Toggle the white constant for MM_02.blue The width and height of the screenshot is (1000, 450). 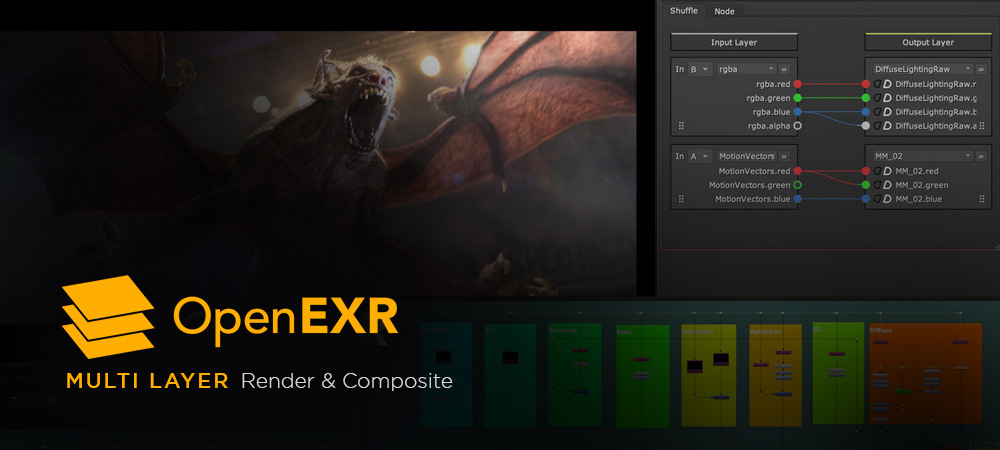pyautogui.click(x=887, y=199)
